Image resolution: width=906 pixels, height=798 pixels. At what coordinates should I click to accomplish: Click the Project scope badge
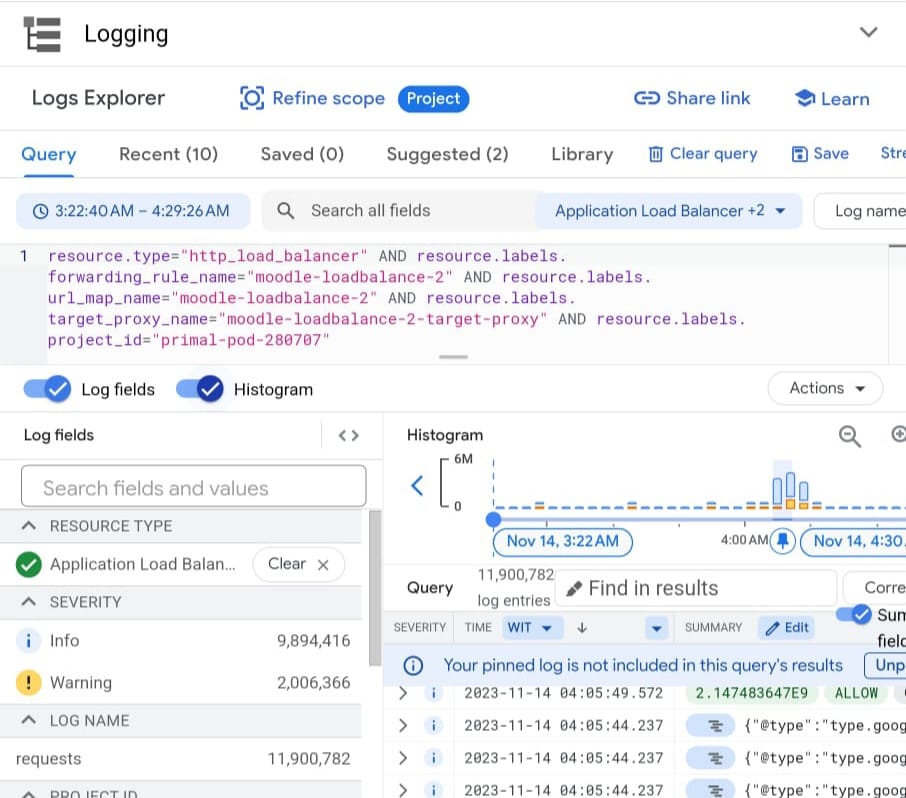tap(433, 98)
